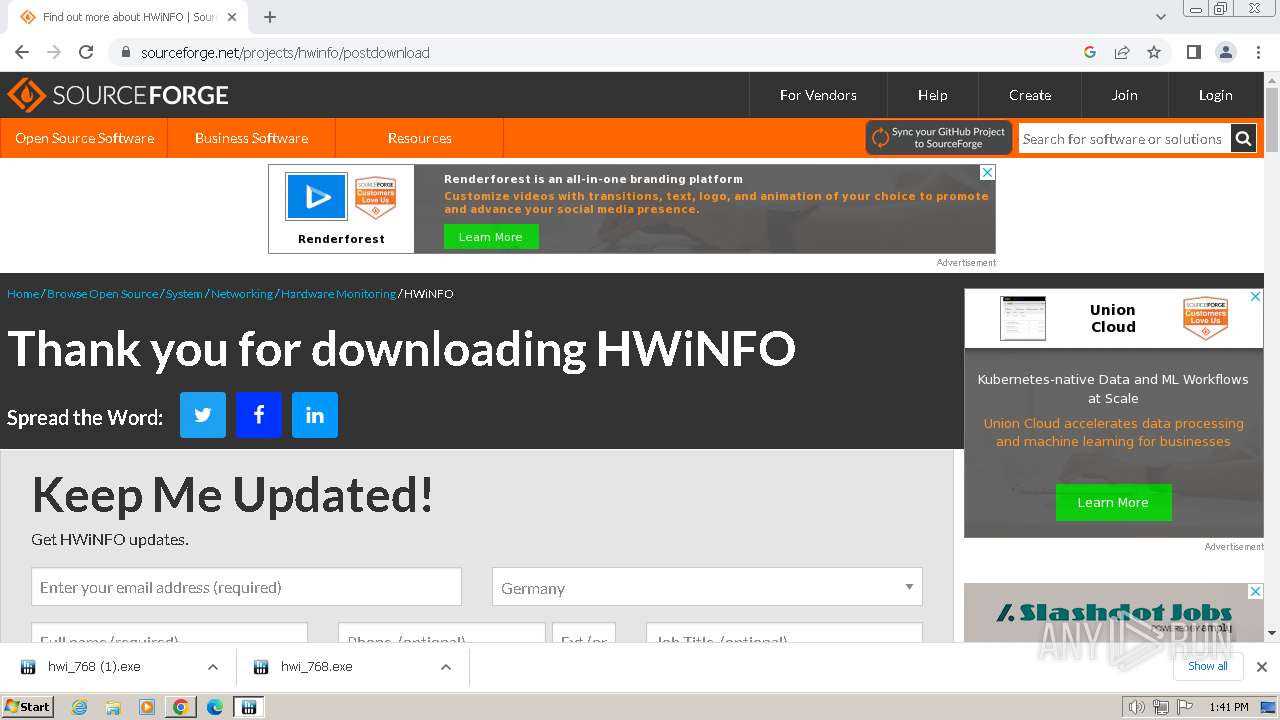Viewport: 1280px width, 720px height.
Task: Click Learn More on Union Cloud ad
Action: click(x=1113, y=502)
